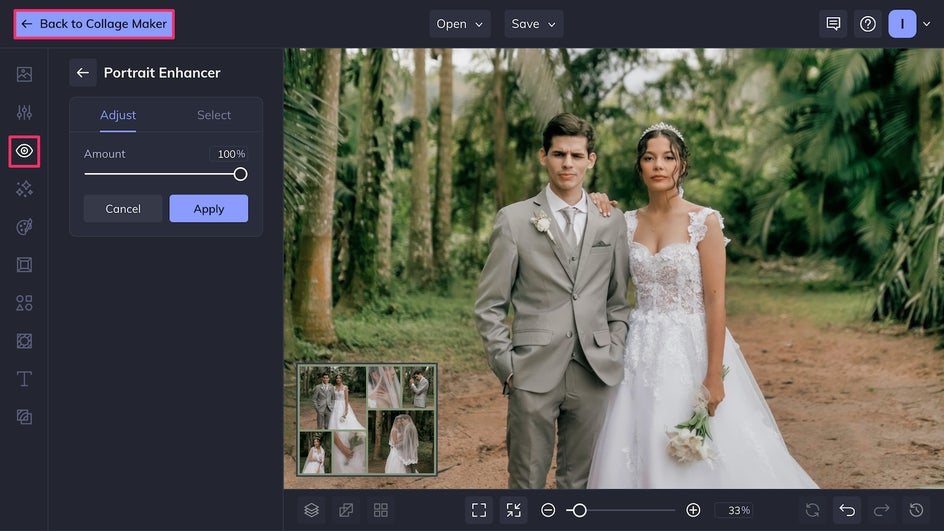The image size is (944, 531).
Task: Open the Save dropdown menu
Action: [x=533, y=24]
